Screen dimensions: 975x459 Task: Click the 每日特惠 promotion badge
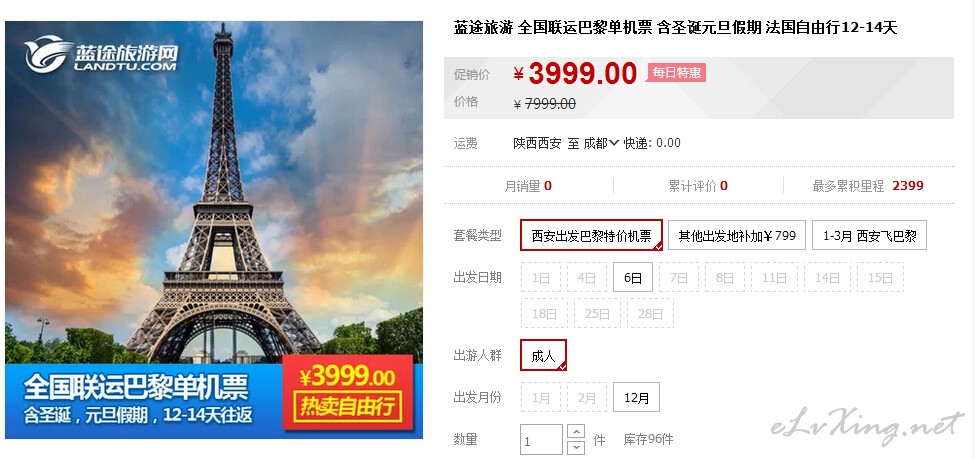pos(677,73)
